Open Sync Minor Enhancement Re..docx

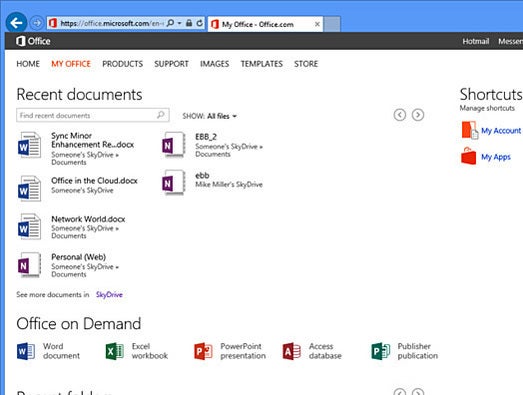(x=92, y=140)
